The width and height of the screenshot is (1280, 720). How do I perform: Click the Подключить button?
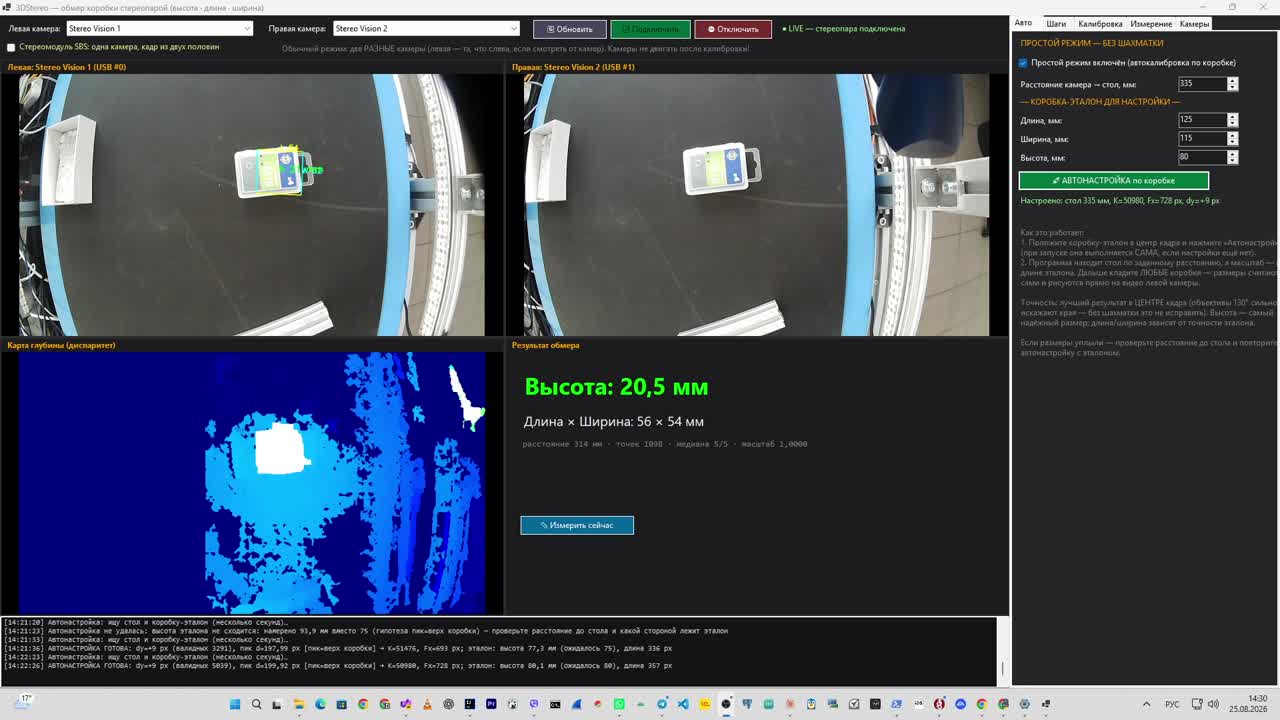click(x=650, y=29)
